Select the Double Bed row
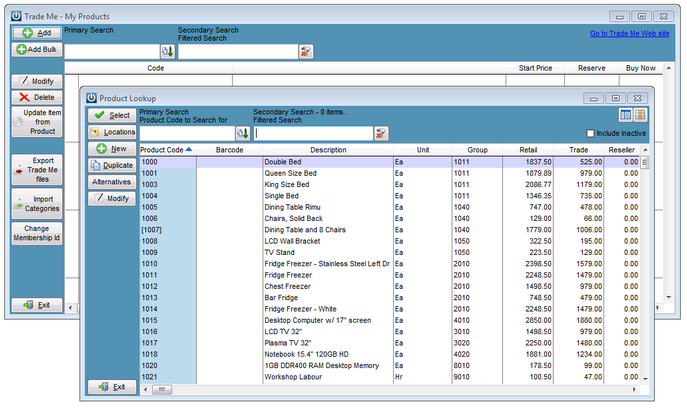Viewport: 687px width, 408px height. 390,162
